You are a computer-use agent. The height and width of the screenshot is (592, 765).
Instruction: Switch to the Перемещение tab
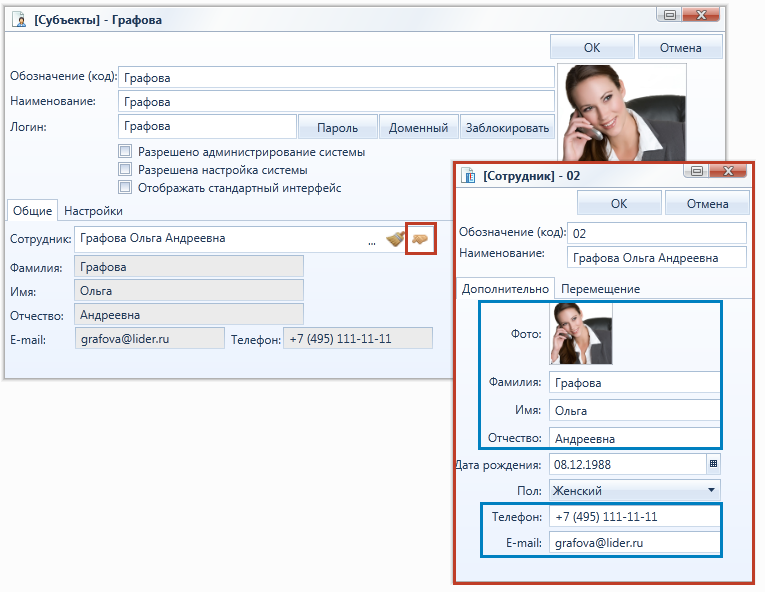pyautogui.click(x=600, y=288)
